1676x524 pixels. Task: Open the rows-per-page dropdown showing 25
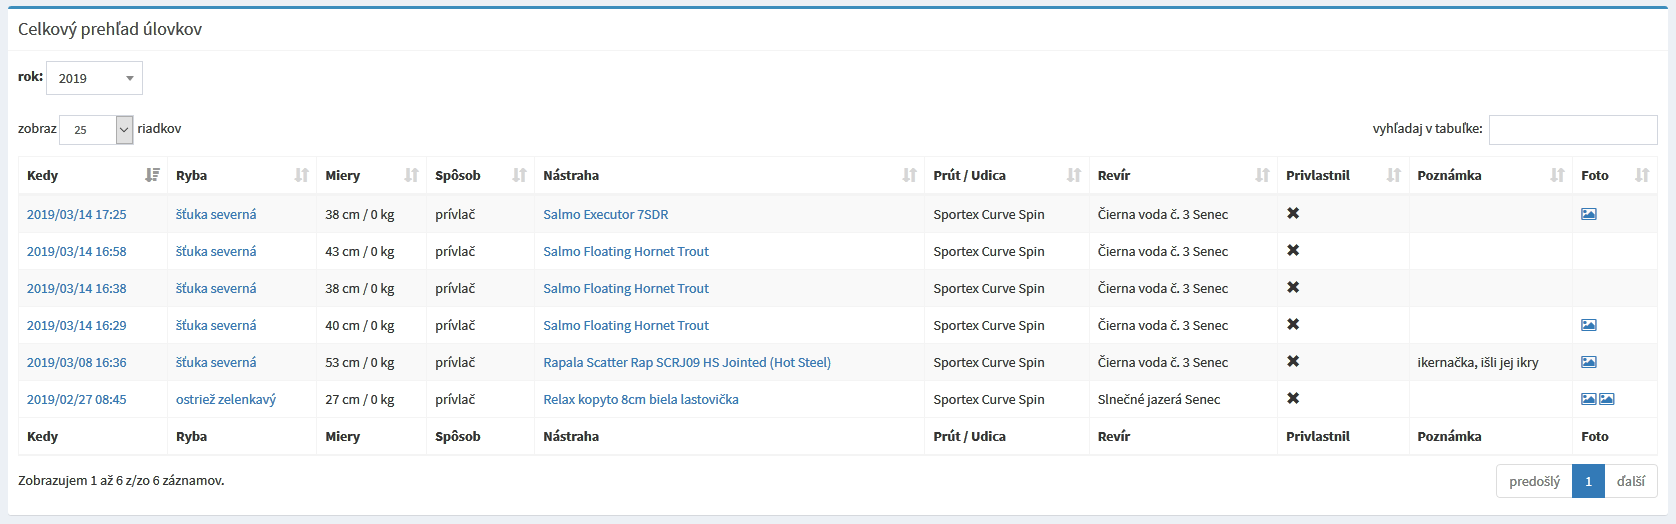click(96, 129)
